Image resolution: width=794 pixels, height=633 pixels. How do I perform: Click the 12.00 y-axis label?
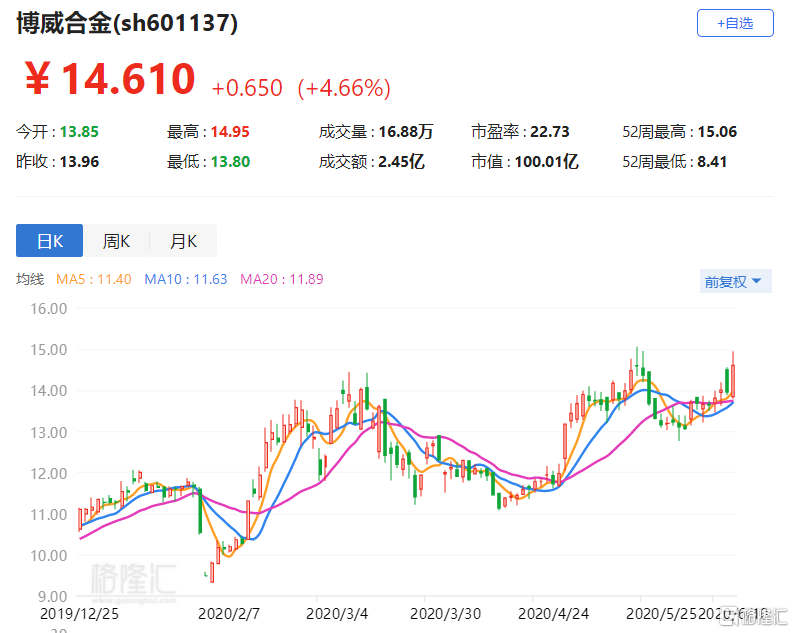(49, 473)
